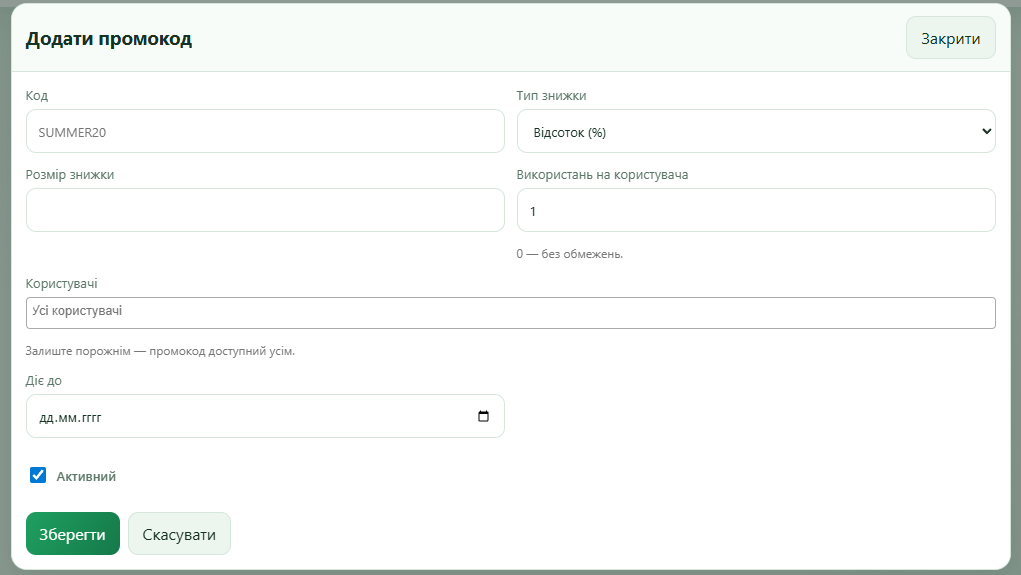Click the 'Діє до' label
Screen dimensions: 1021x575
coord(44,381)
